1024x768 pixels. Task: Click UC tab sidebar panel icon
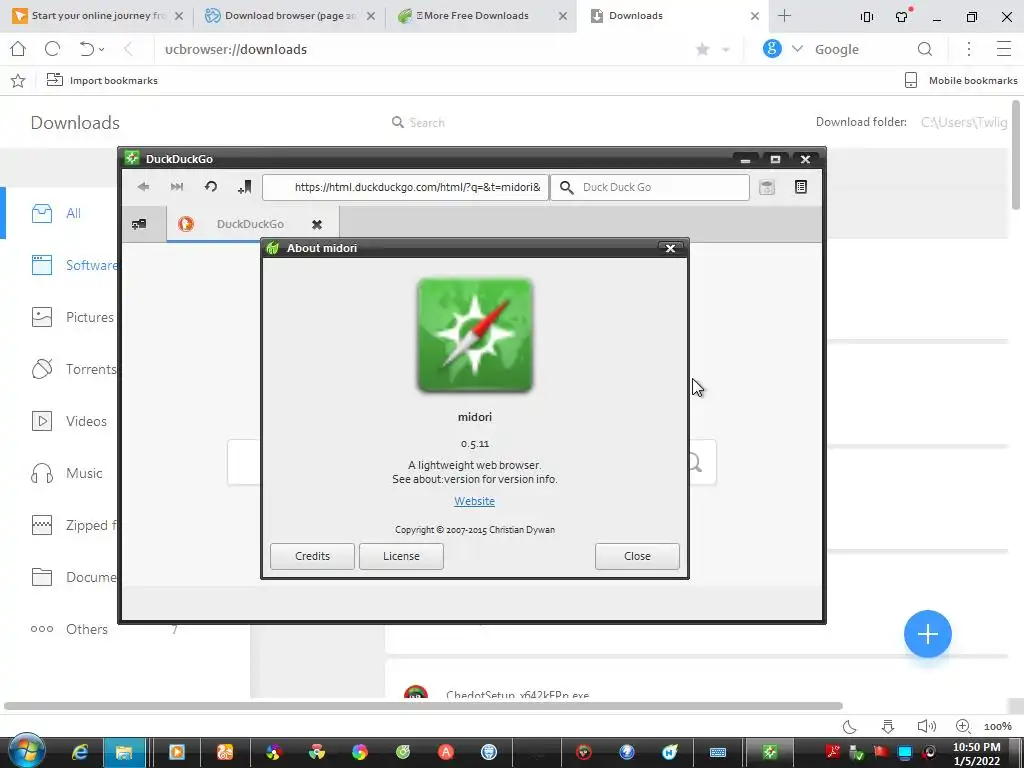pyautogui.click(x=867, y=17)
